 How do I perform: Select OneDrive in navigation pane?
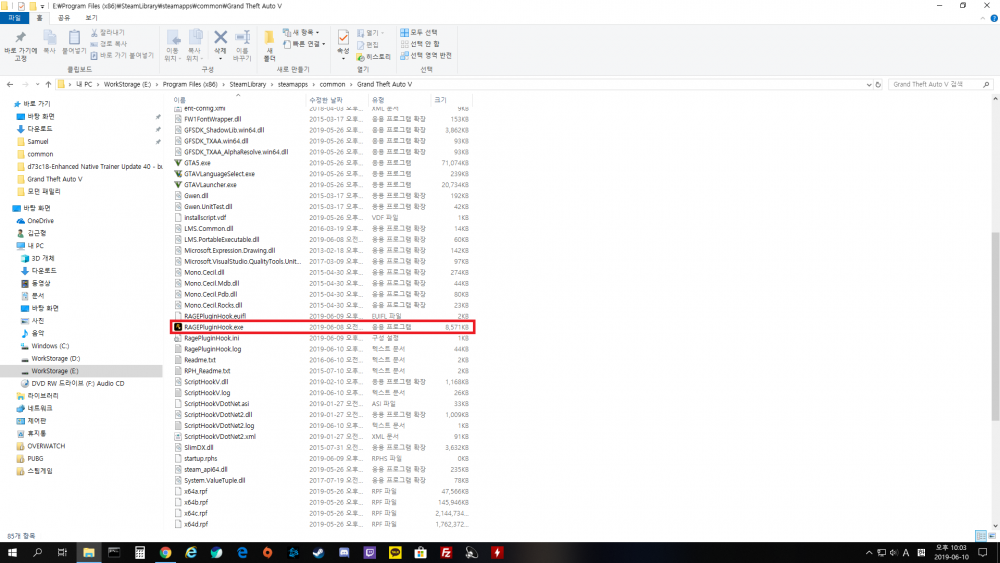[x=40, y=221]
